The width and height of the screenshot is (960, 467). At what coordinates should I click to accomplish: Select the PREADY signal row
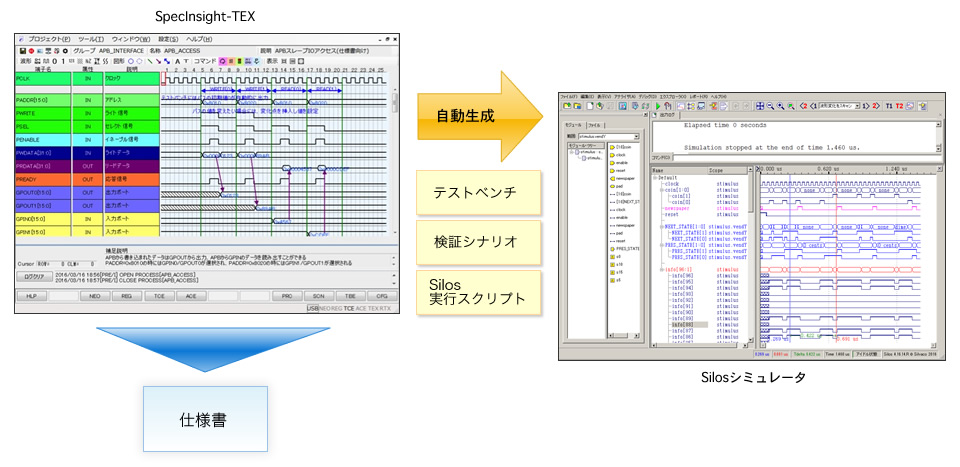(x=86, y=179)
